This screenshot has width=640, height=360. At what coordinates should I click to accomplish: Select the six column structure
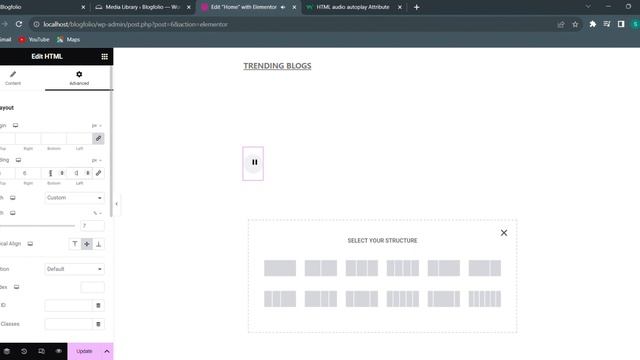(484, 299)
